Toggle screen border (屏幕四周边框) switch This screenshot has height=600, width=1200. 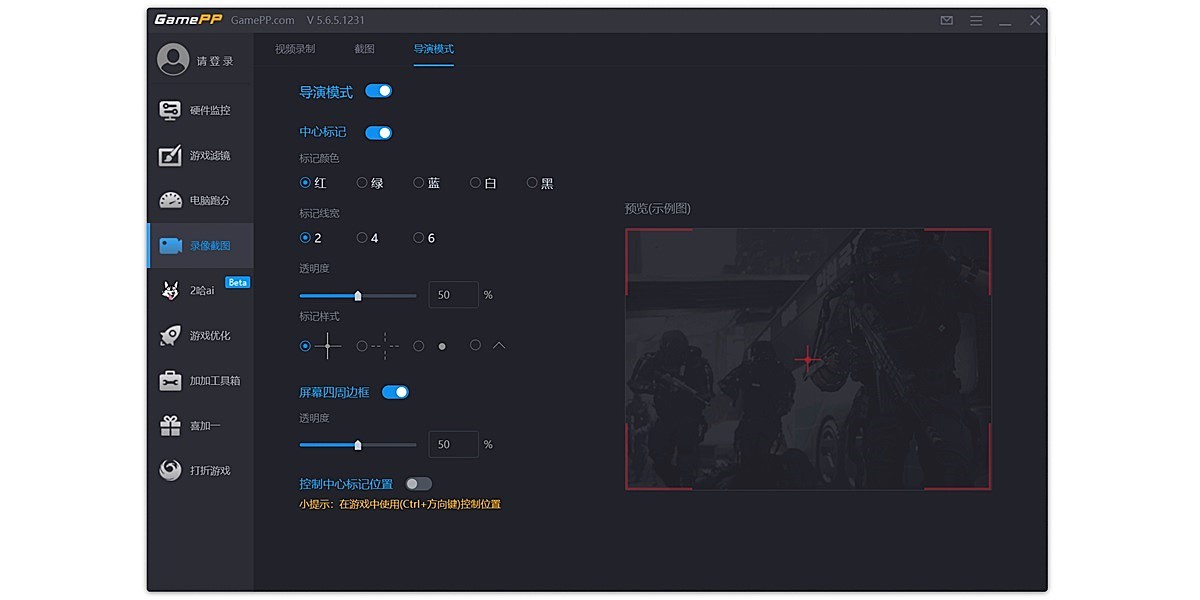396,392
